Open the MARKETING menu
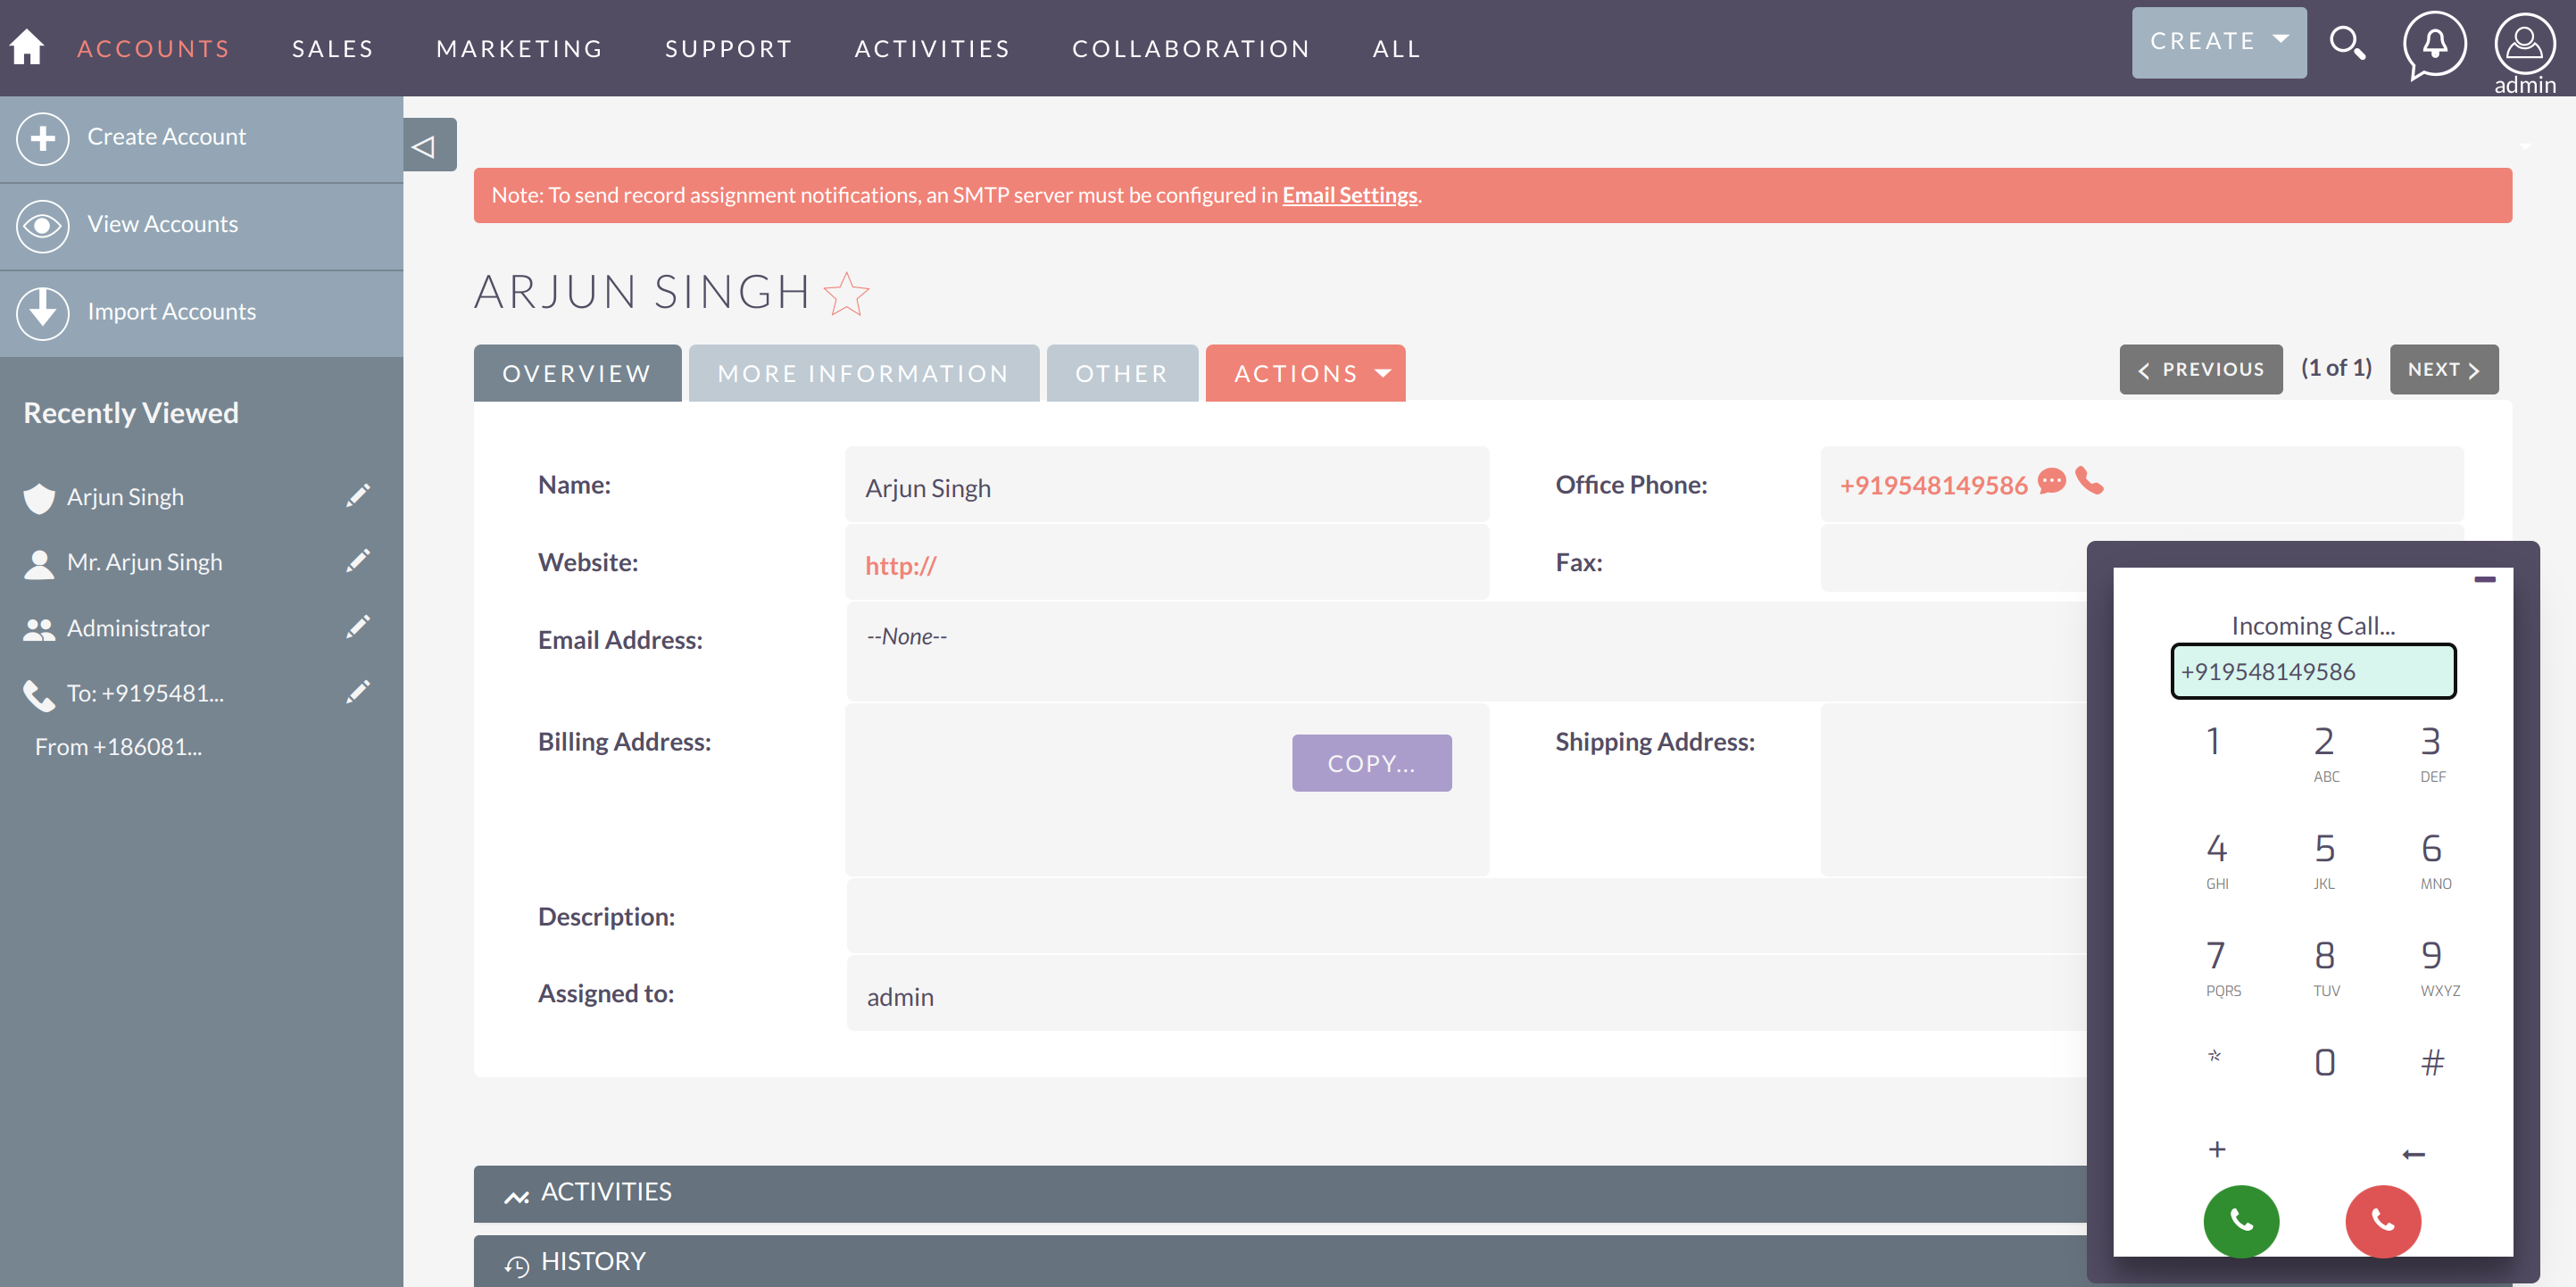 [x=519, y=47]
